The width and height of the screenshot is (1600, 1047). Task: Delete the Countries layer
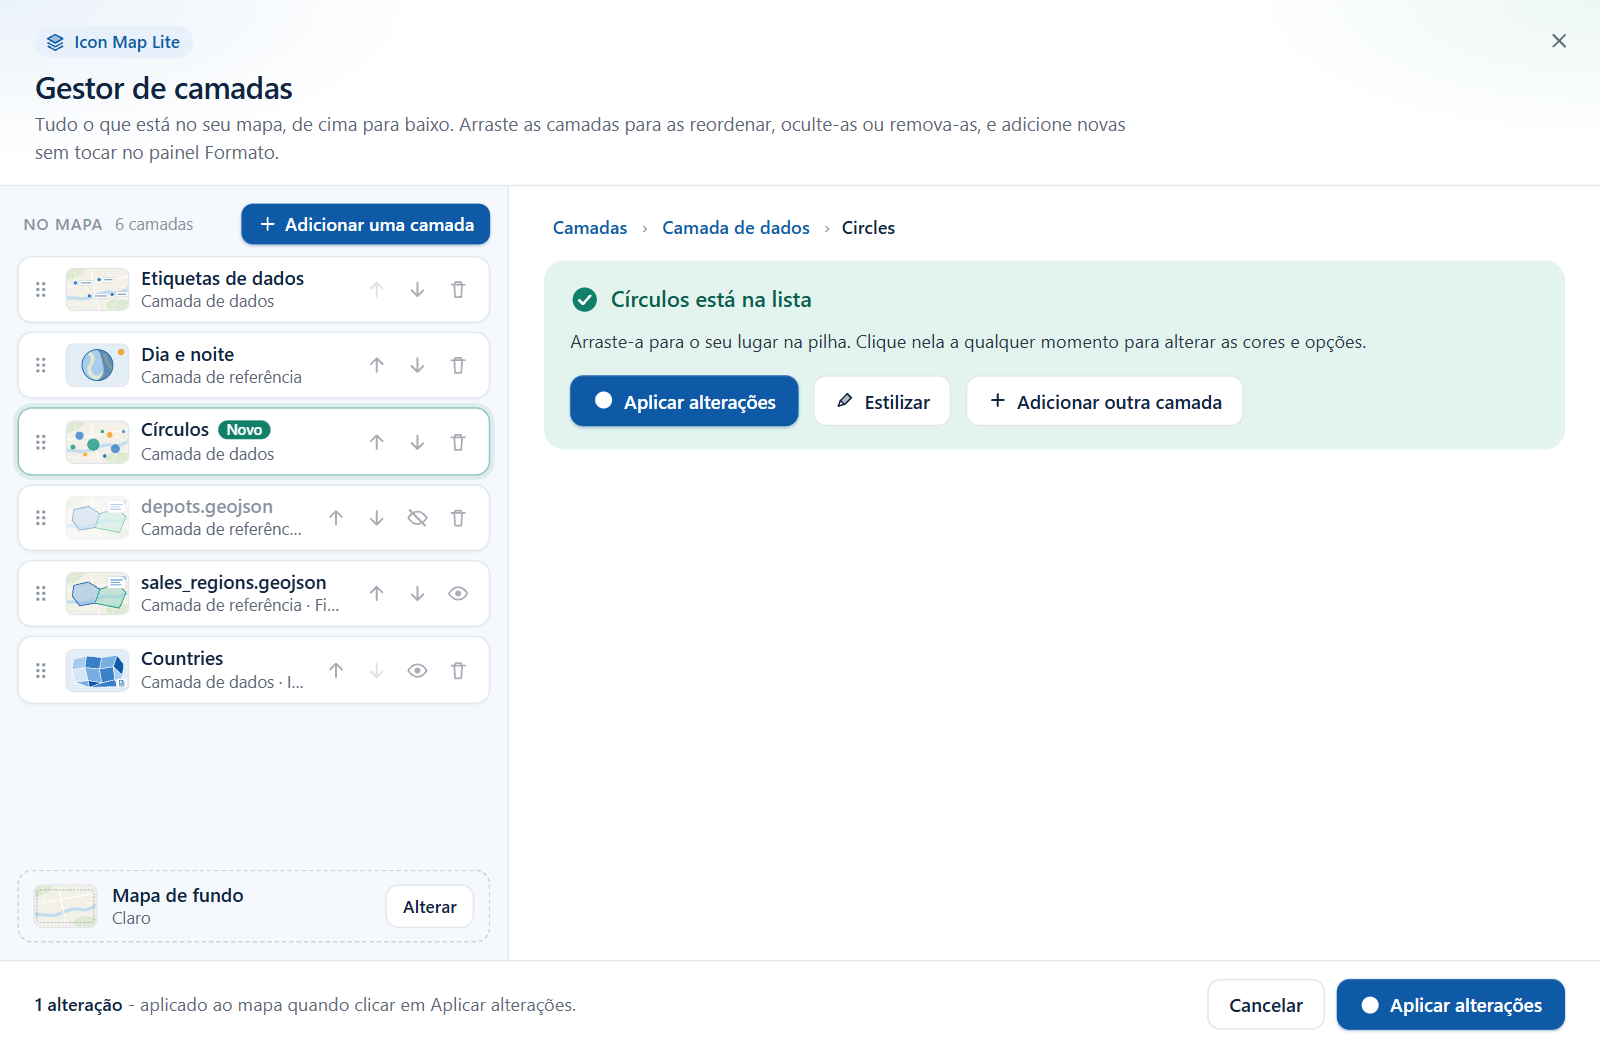pos(458,671)
